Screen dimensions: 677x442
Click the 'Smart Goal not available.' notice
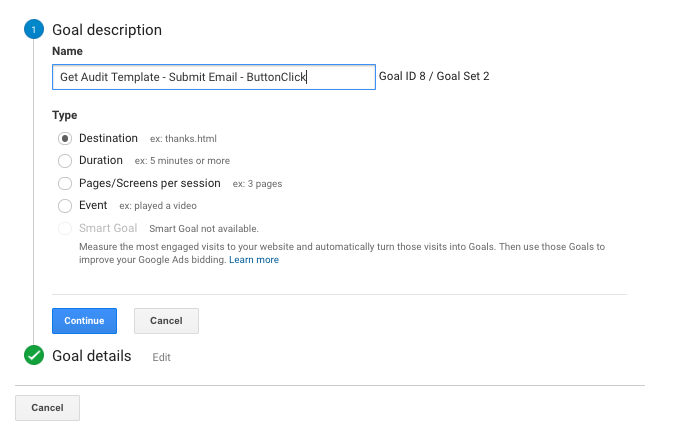[204, 229]
